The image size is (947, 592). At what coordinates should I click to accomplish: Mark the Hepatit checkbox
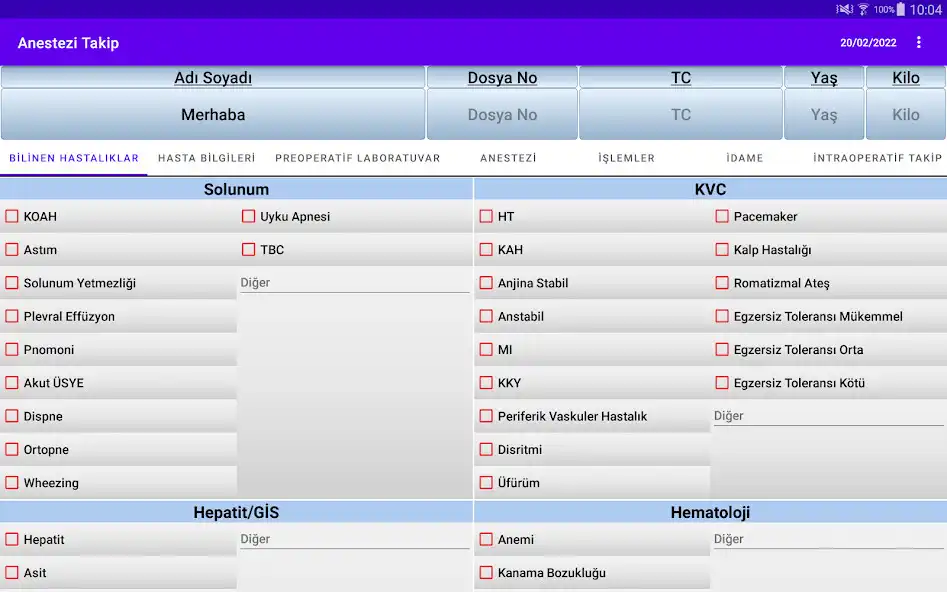pyautogui.click(x=13, y=539)
